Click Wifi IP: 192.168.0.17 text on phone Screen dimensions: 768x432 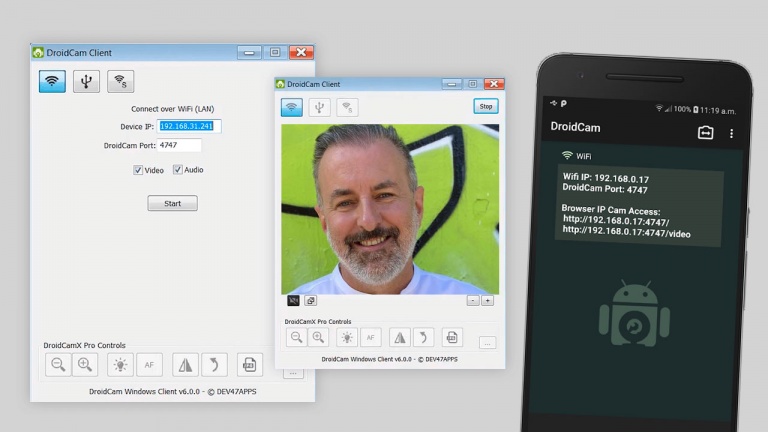click(606, 178)
